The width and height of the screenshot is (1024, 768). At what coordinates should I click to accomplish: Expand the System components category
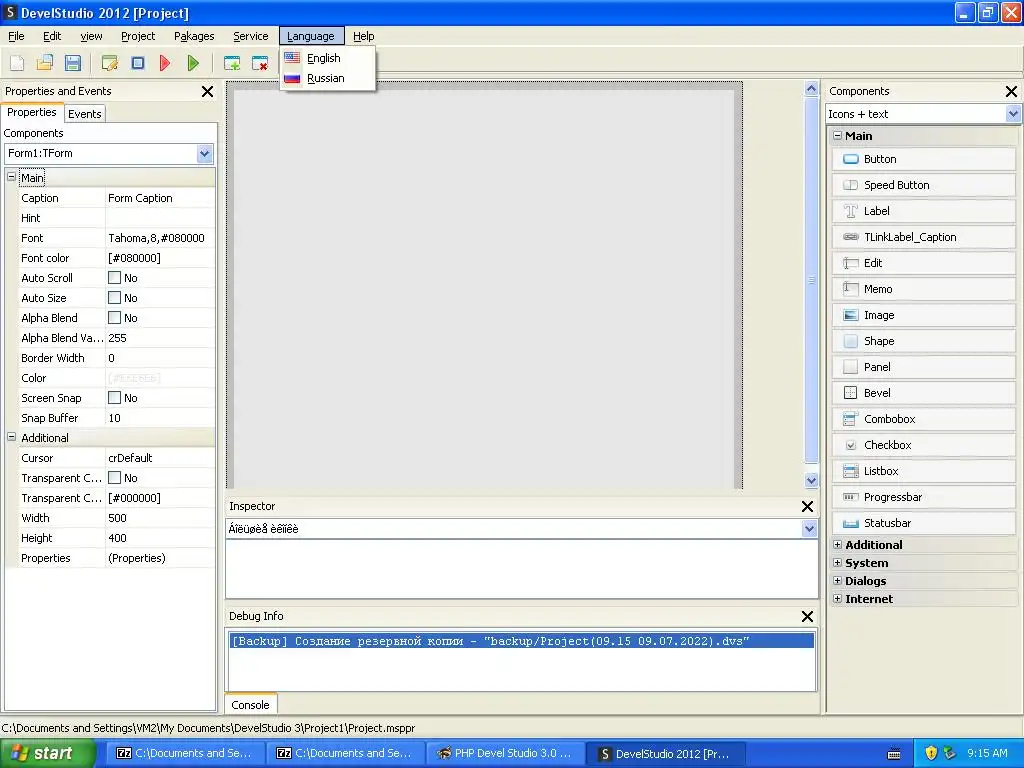click(837, 562)
